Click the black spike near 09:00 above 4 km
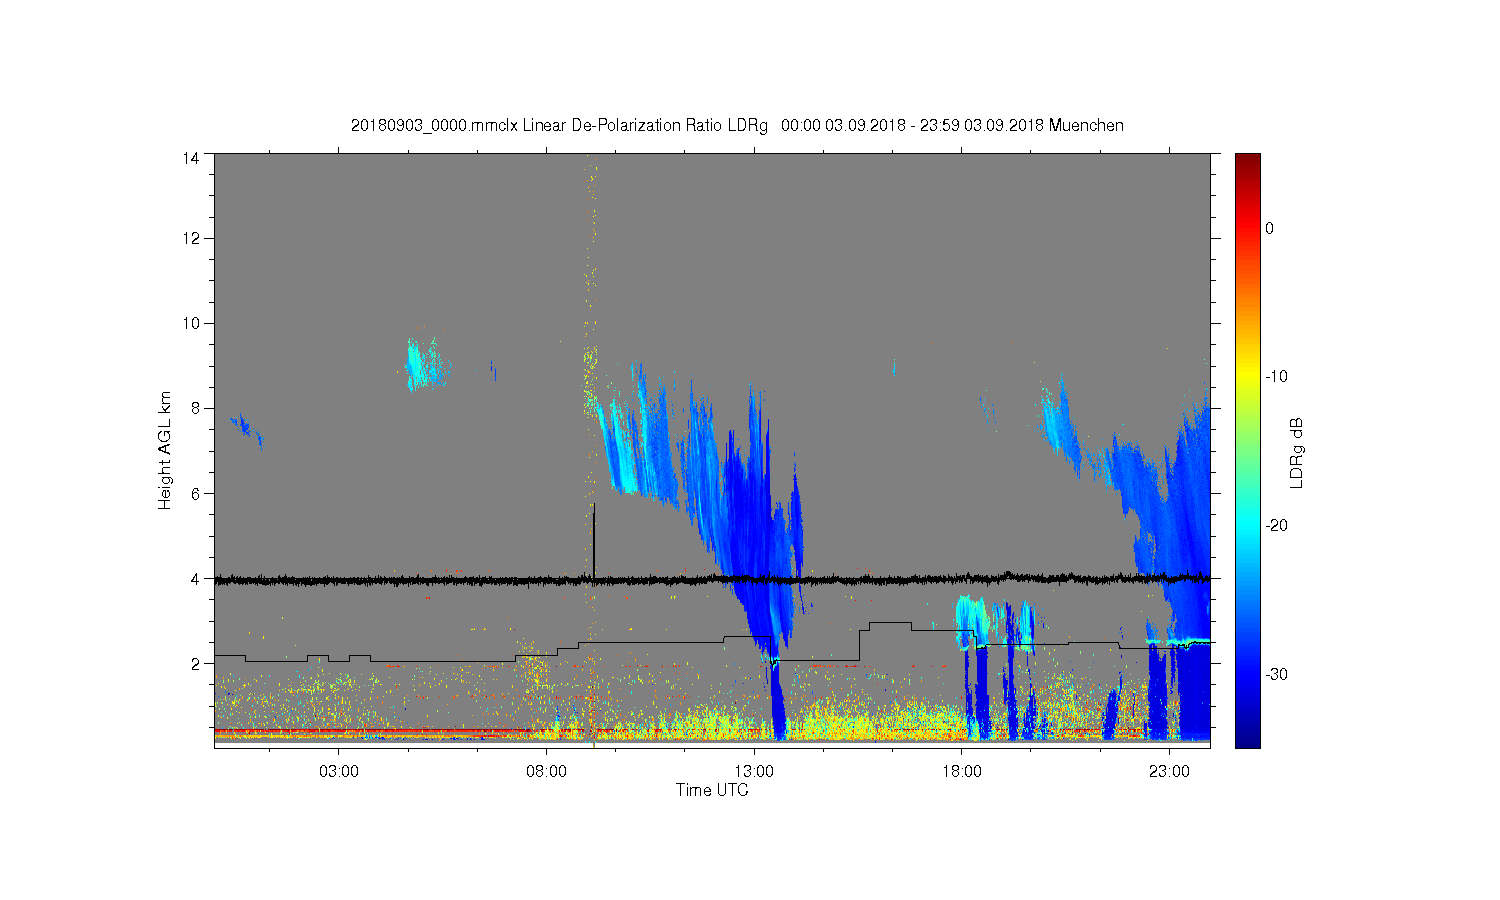 (593, 540)
